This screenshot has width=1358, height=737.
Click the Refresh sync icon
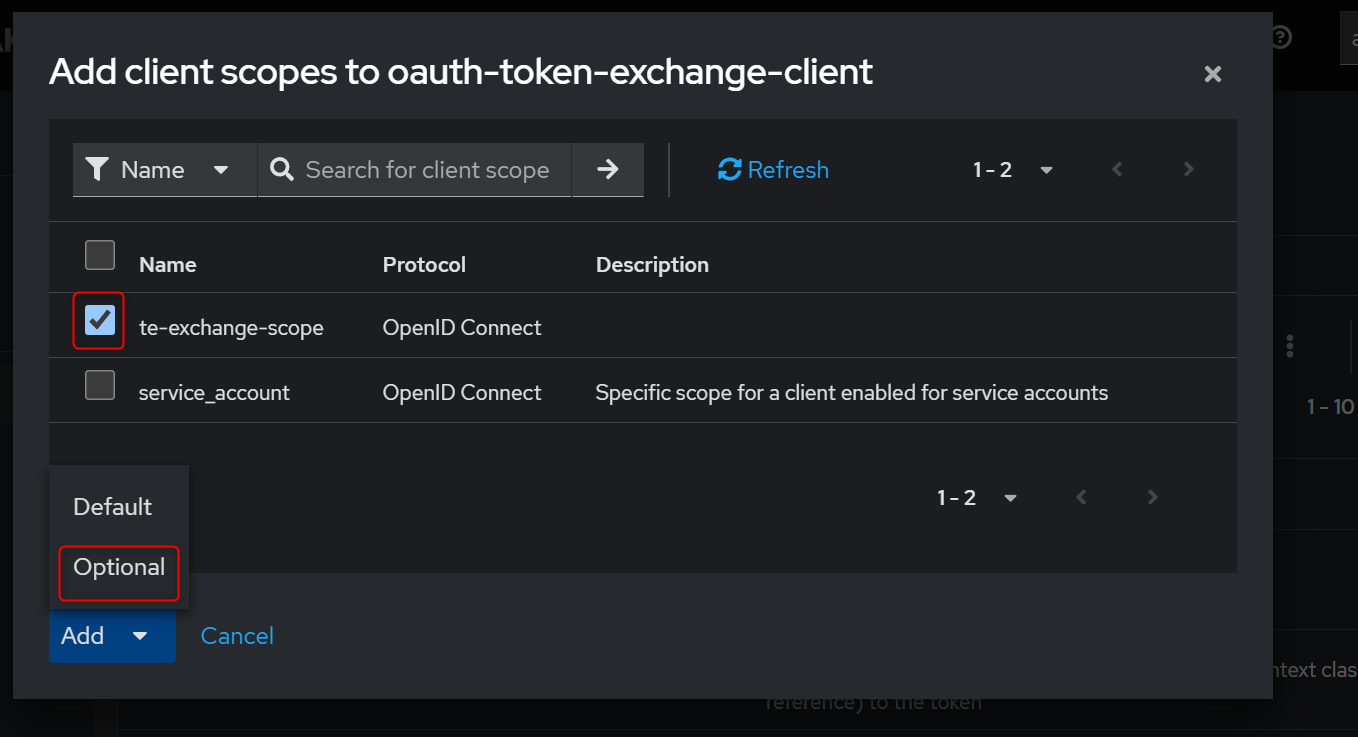(729, 170)
